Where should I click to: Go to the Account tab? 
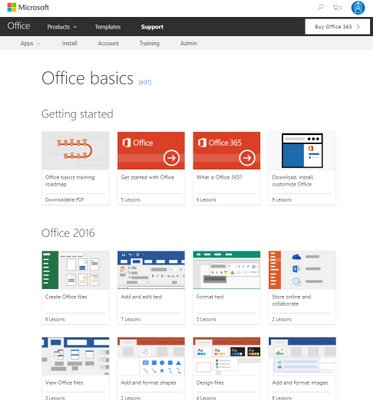[x=108, y=43]
